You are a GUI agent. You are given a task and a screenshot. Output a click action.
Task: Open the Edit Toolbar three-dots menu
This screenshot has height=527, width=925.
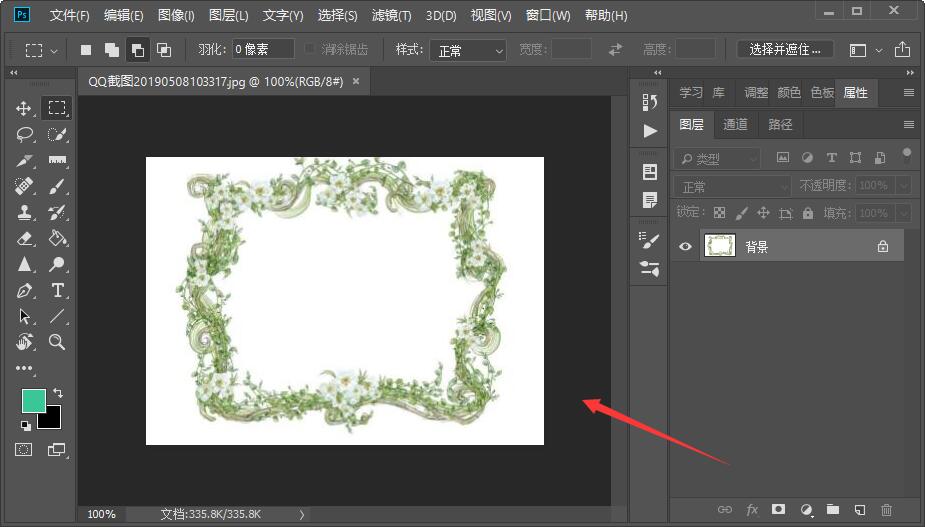(x=24, y=368)
